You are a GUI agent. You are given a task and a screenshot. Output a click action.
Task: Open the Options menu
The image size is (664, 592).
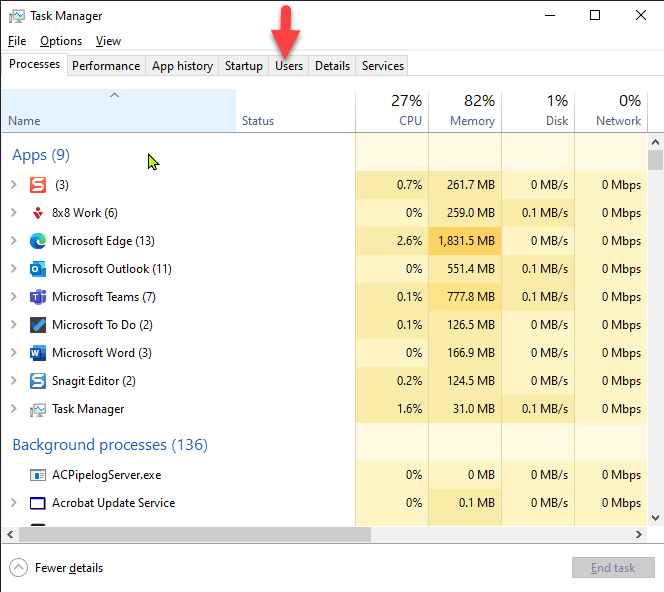(x=61, y=41)
